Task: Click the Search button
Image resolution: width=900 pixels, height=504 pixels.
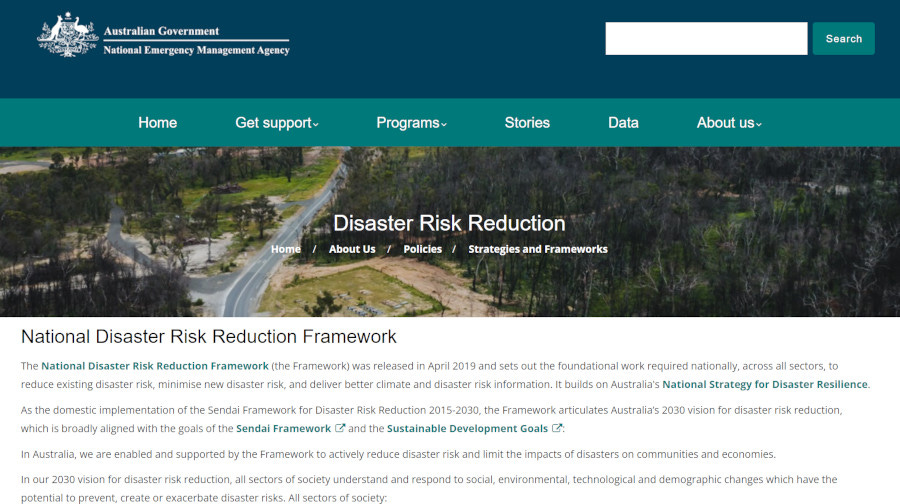Action: pyautogui.click(x=844, y=38)
